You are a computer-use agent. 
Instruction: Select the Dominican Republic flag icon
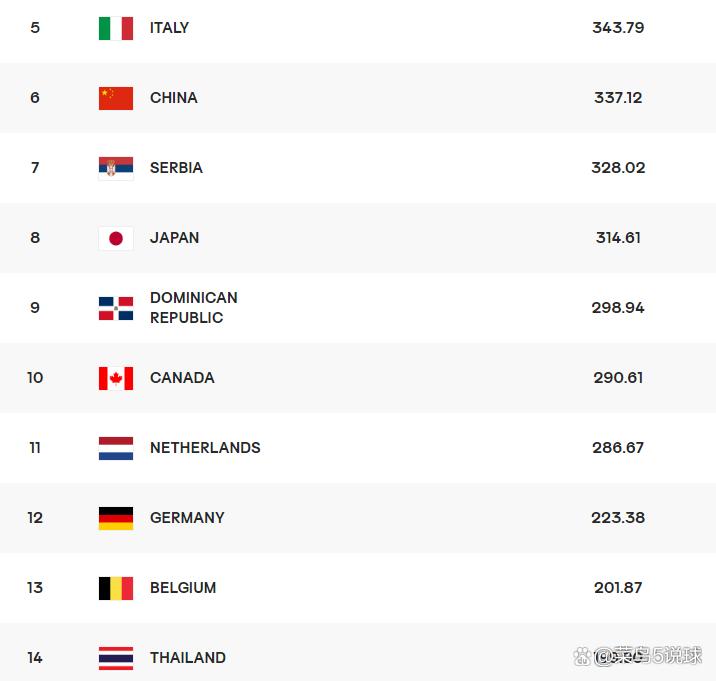coord(116,308)
